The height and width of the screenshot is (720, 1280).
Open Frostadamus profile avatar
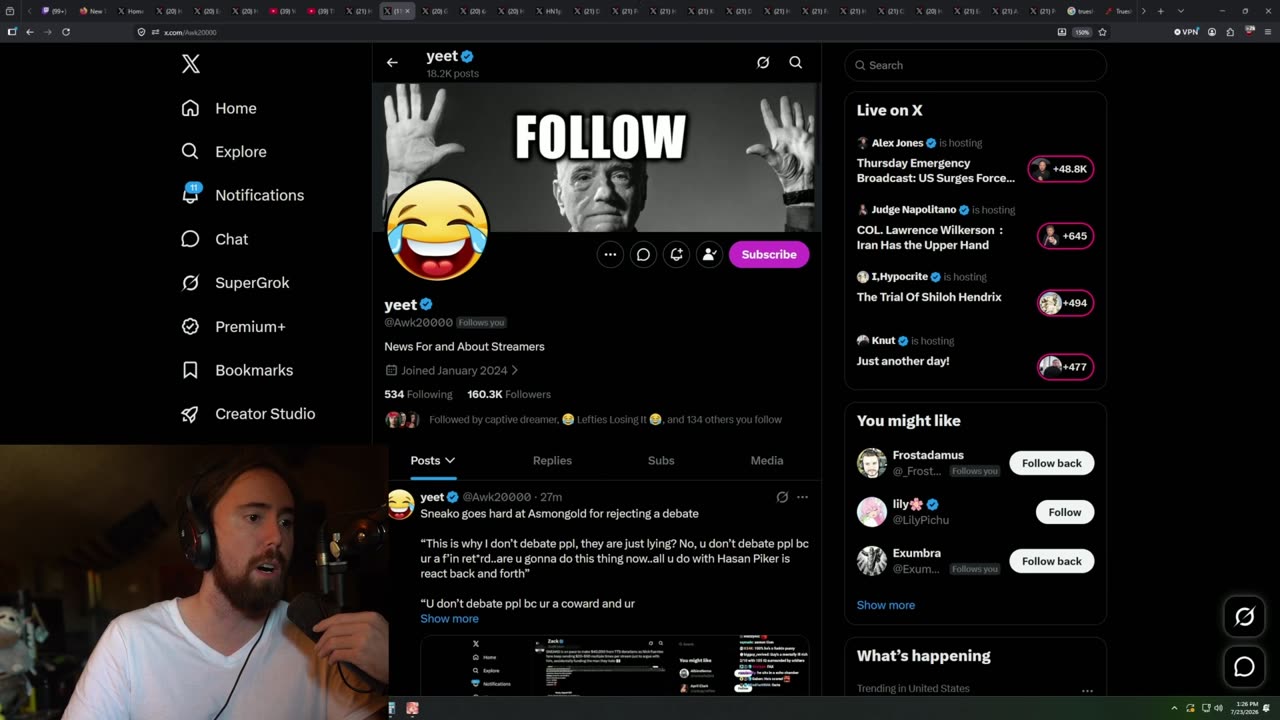point(872,463)
